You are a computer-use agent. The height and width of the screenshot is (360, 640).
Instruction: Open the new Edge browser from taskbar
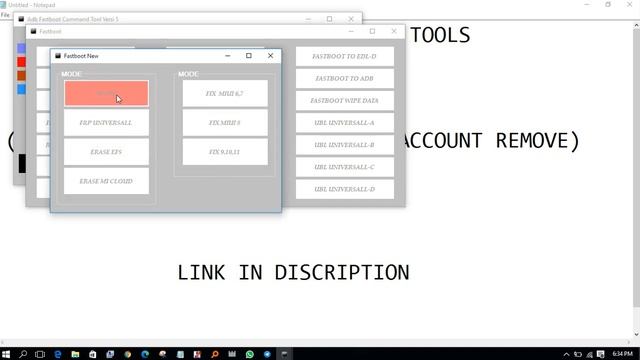[x=145, y=354]
